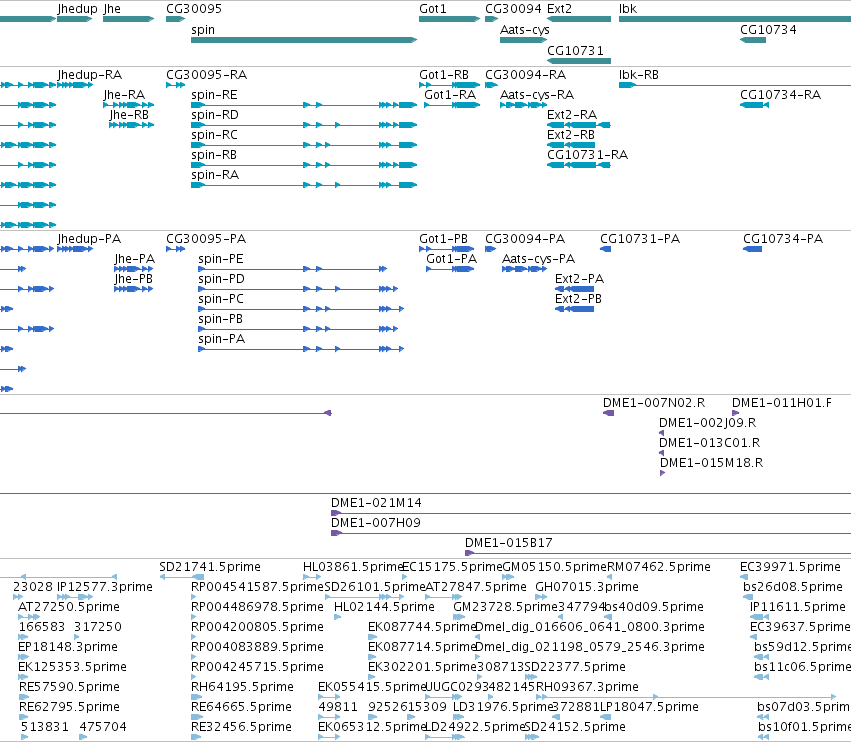
Task: Click the DME1-015M18.R label
Action: pos(712,463)
